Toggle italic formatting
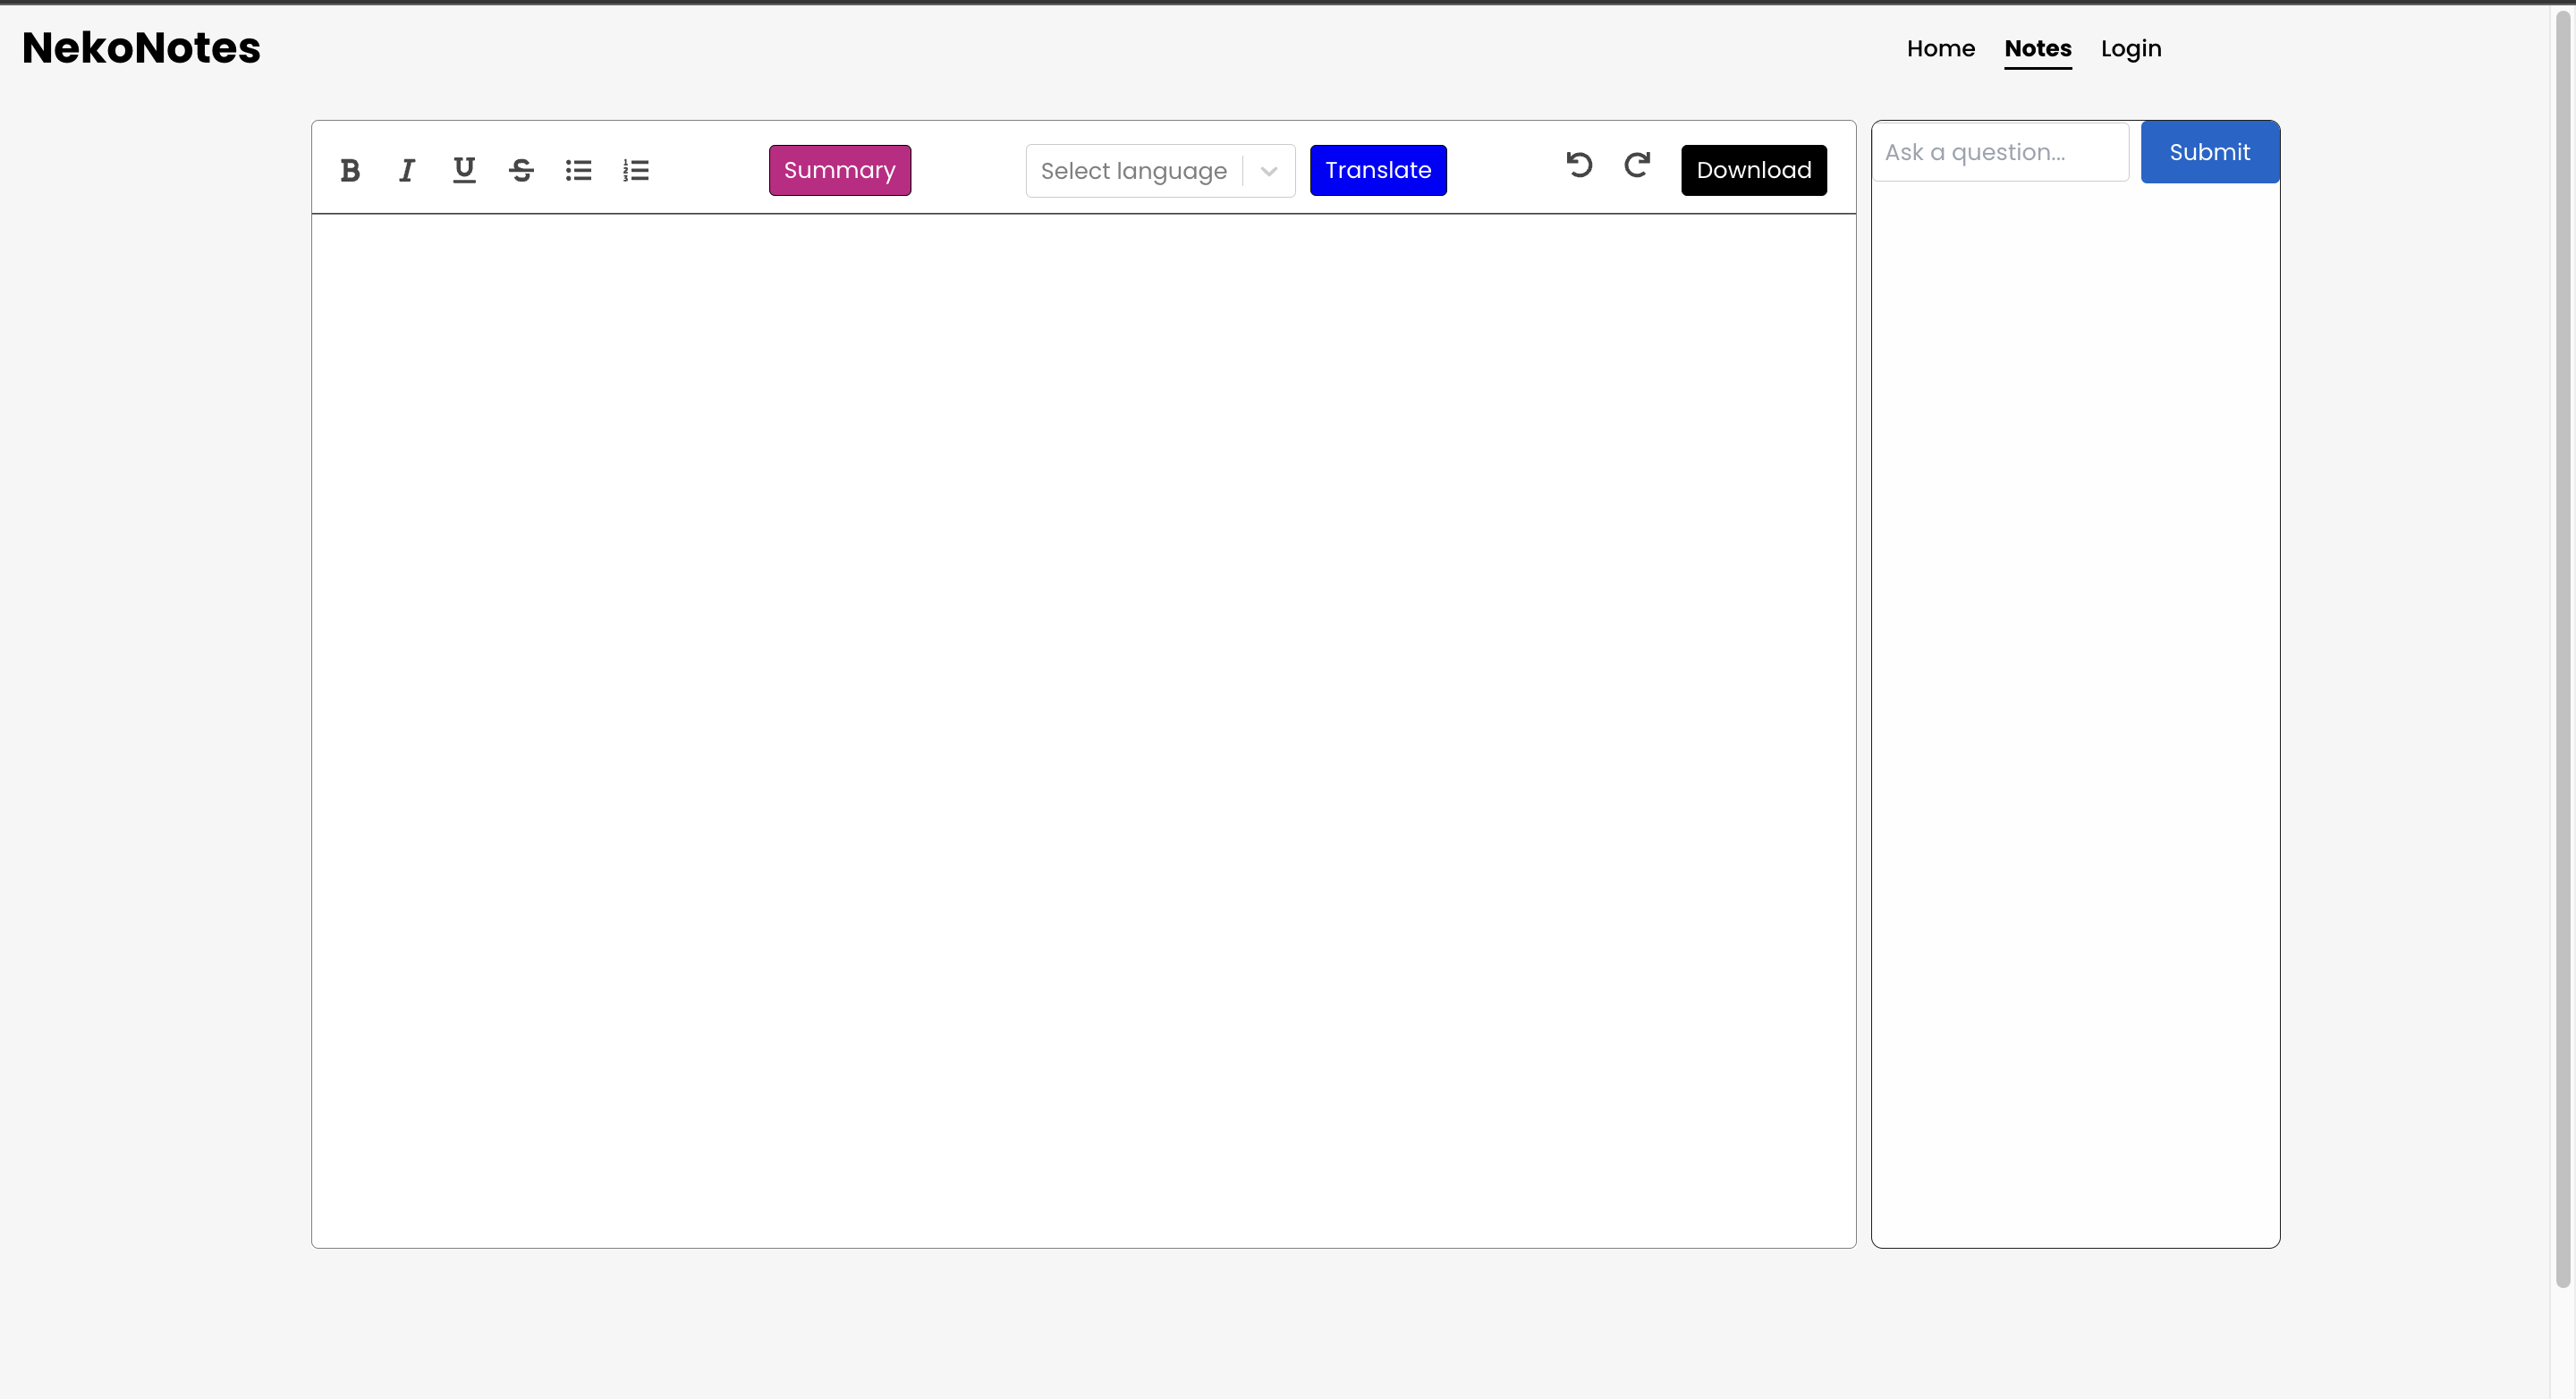 (407, 170)
